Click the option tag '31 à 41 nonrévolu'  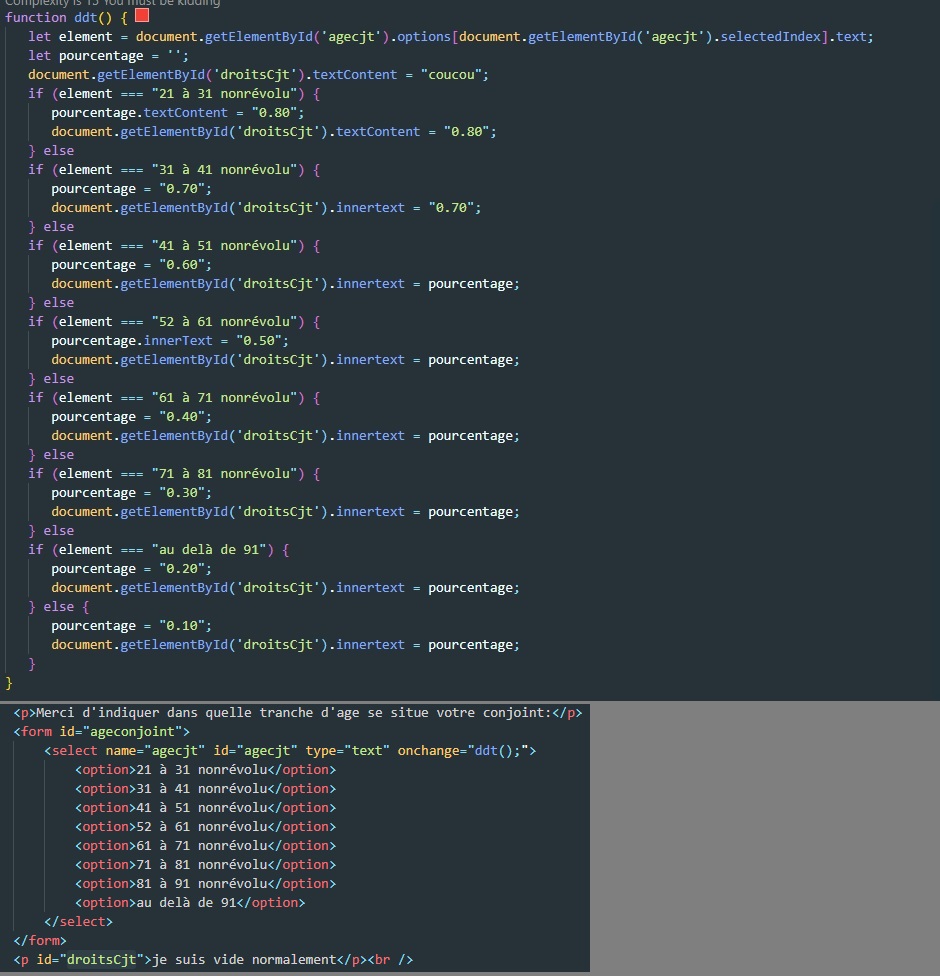click(x=205, y=789)
